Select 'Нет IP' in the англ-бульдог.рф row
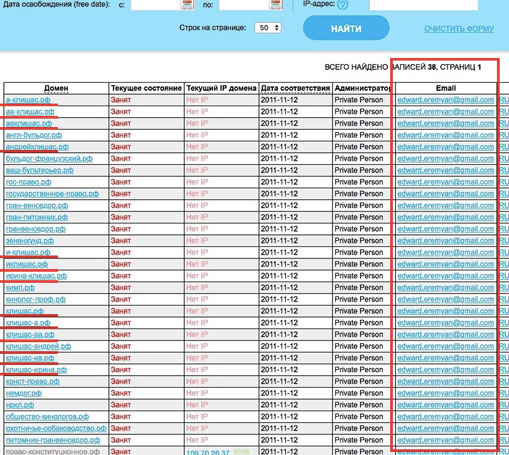 [197, 135]
